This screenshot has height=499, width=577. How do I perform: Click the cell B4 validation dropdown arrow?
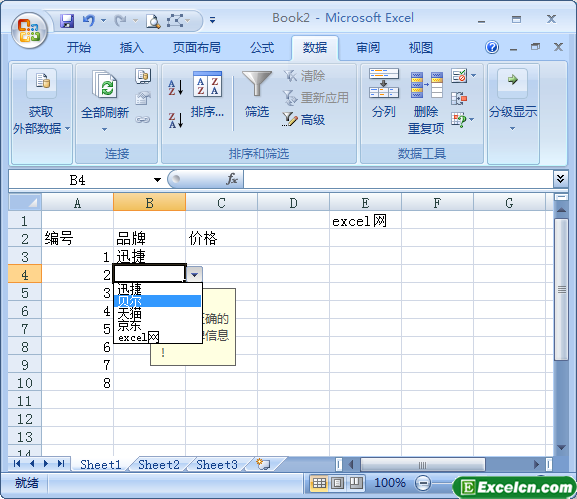[194, 275]
